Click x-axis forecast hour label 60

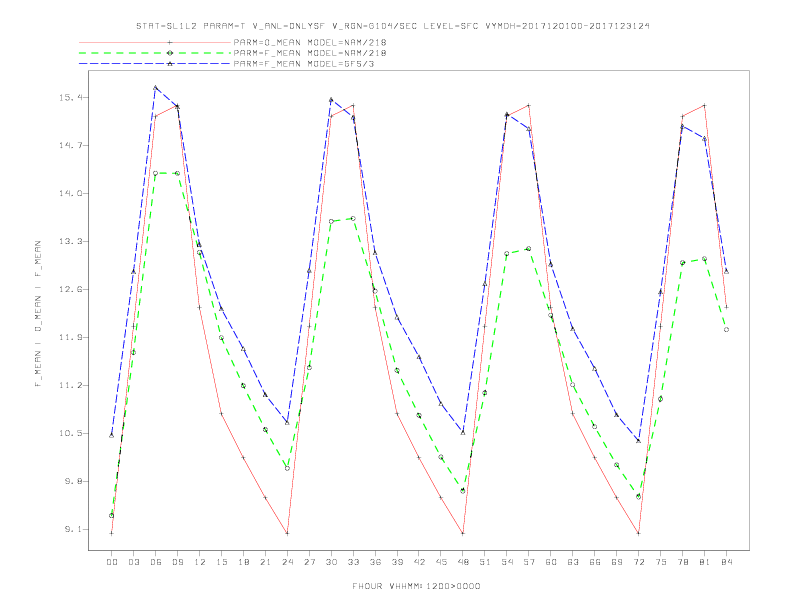551,562
